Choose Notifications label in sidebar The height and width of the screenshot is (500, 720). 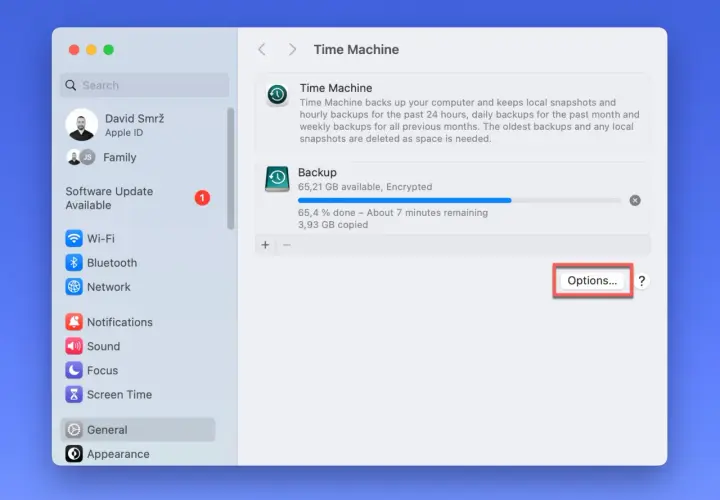[120, 322]
